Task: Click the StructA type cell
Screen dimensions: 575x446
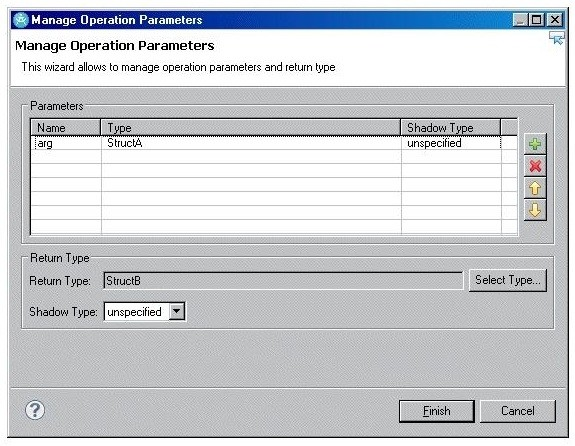Action: point(251,143)
